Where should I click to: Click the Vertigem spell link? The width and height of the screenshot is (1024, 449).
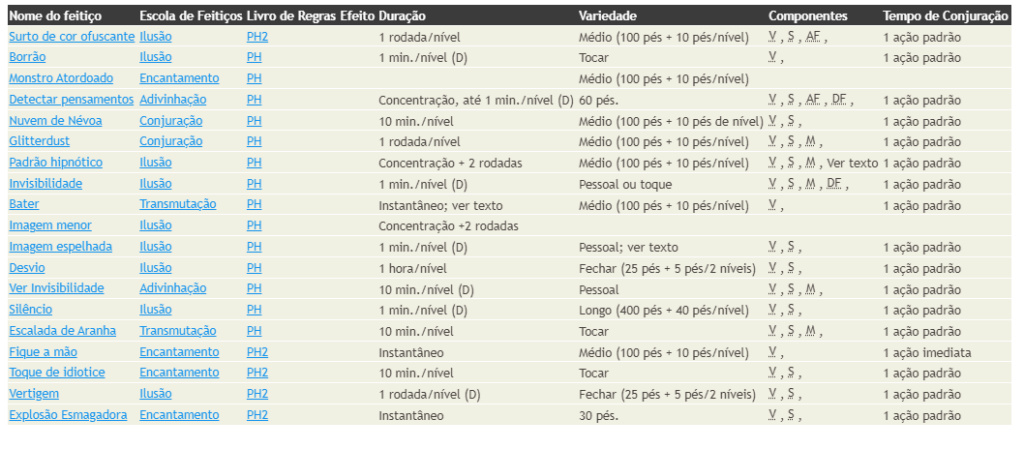pyautogui.click(x=33, y=394)
